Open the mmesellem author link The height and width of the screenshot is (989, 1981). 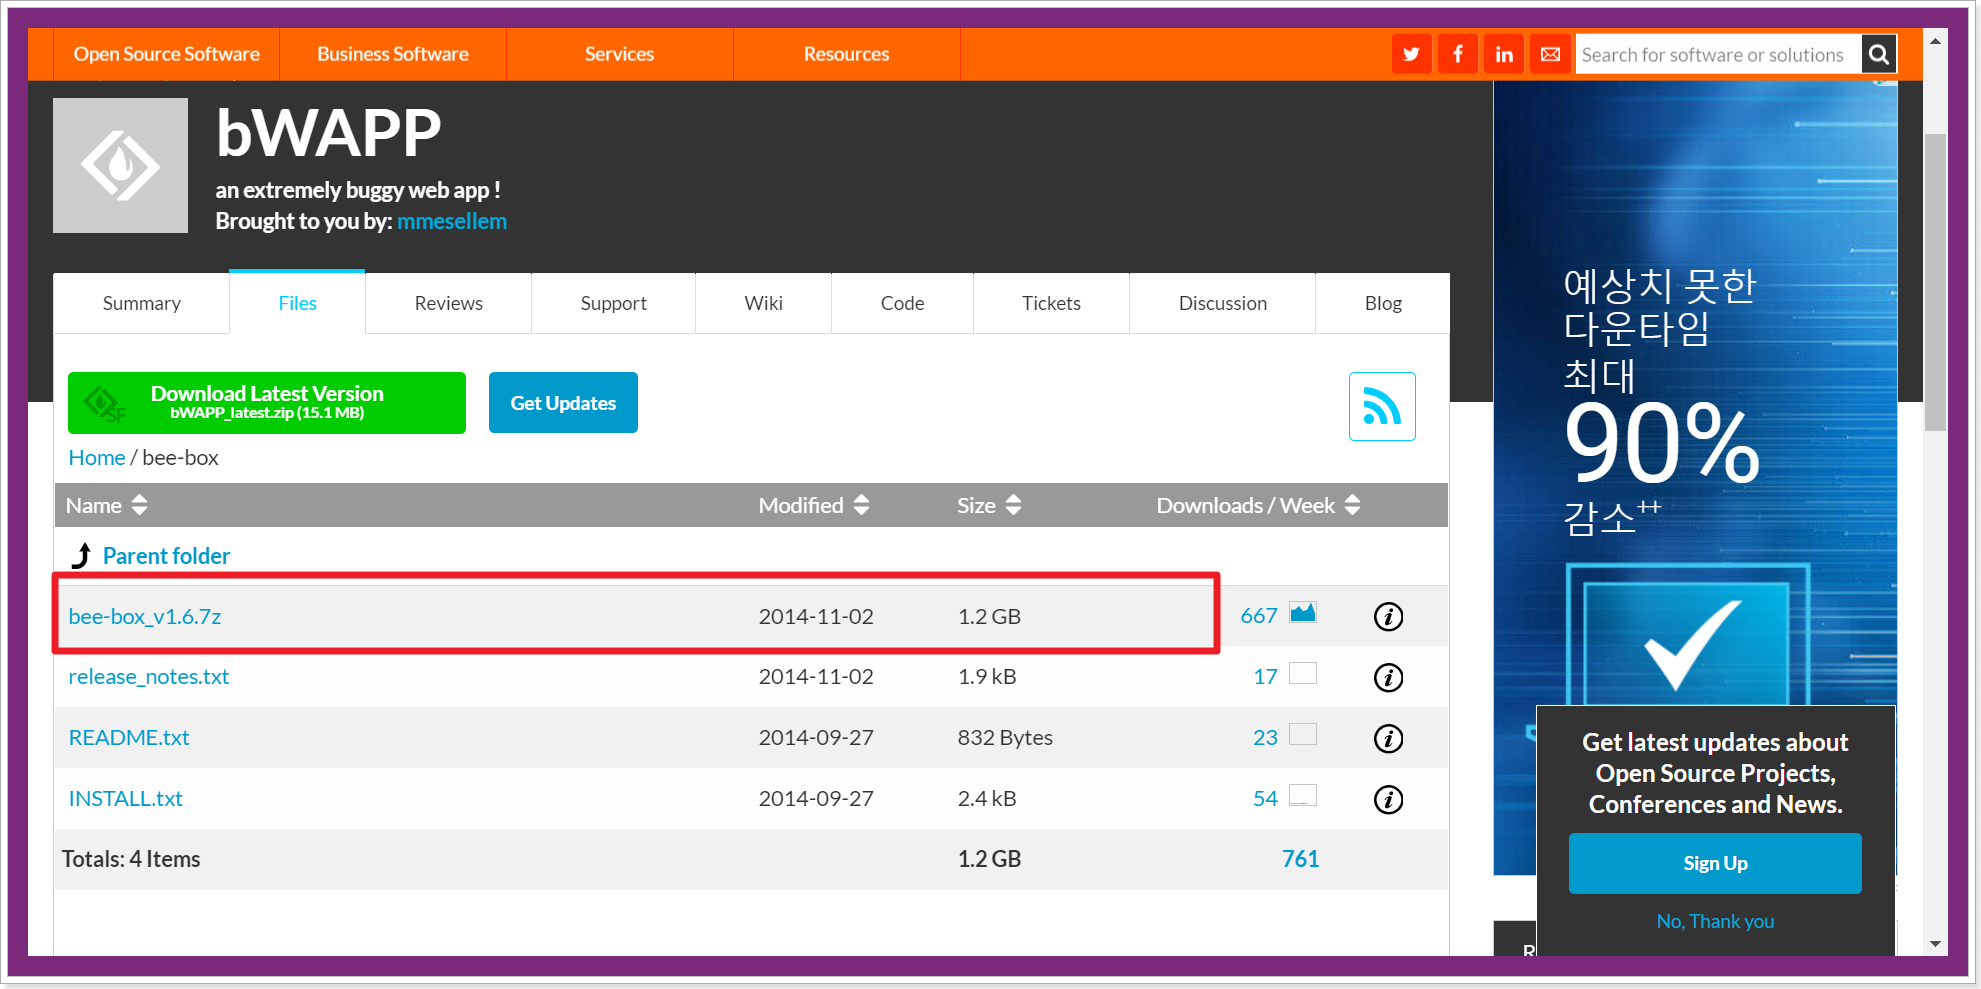point(452,221)
